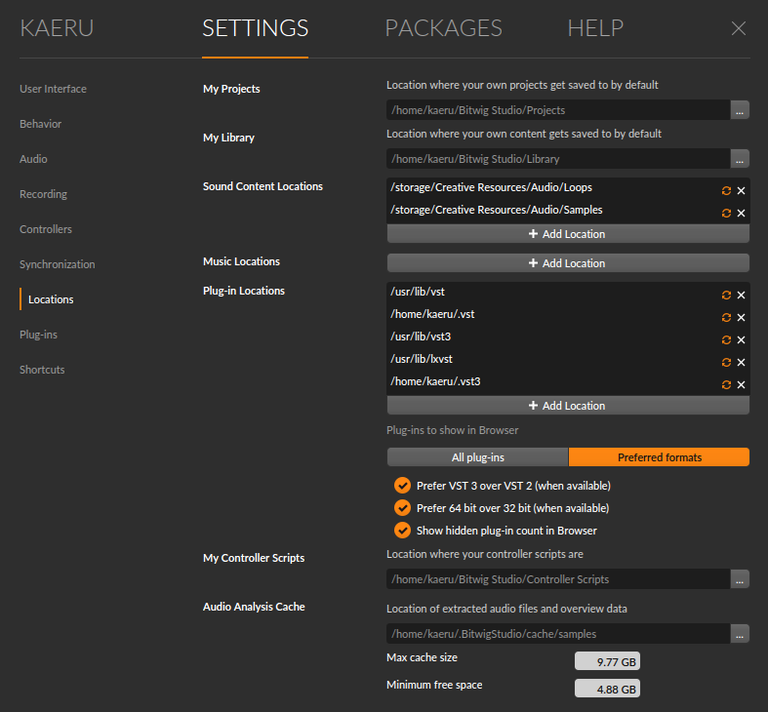Select the /home/kaeru/.vst path entry
Viewport: 768px width, 712px height.
(432, 314)
